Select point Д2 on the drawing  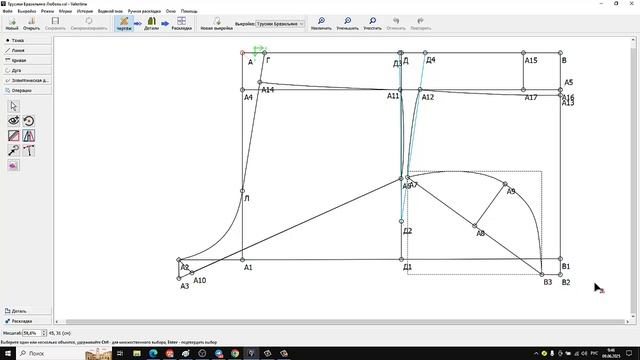pyautogui.click(x=401, y=221)
